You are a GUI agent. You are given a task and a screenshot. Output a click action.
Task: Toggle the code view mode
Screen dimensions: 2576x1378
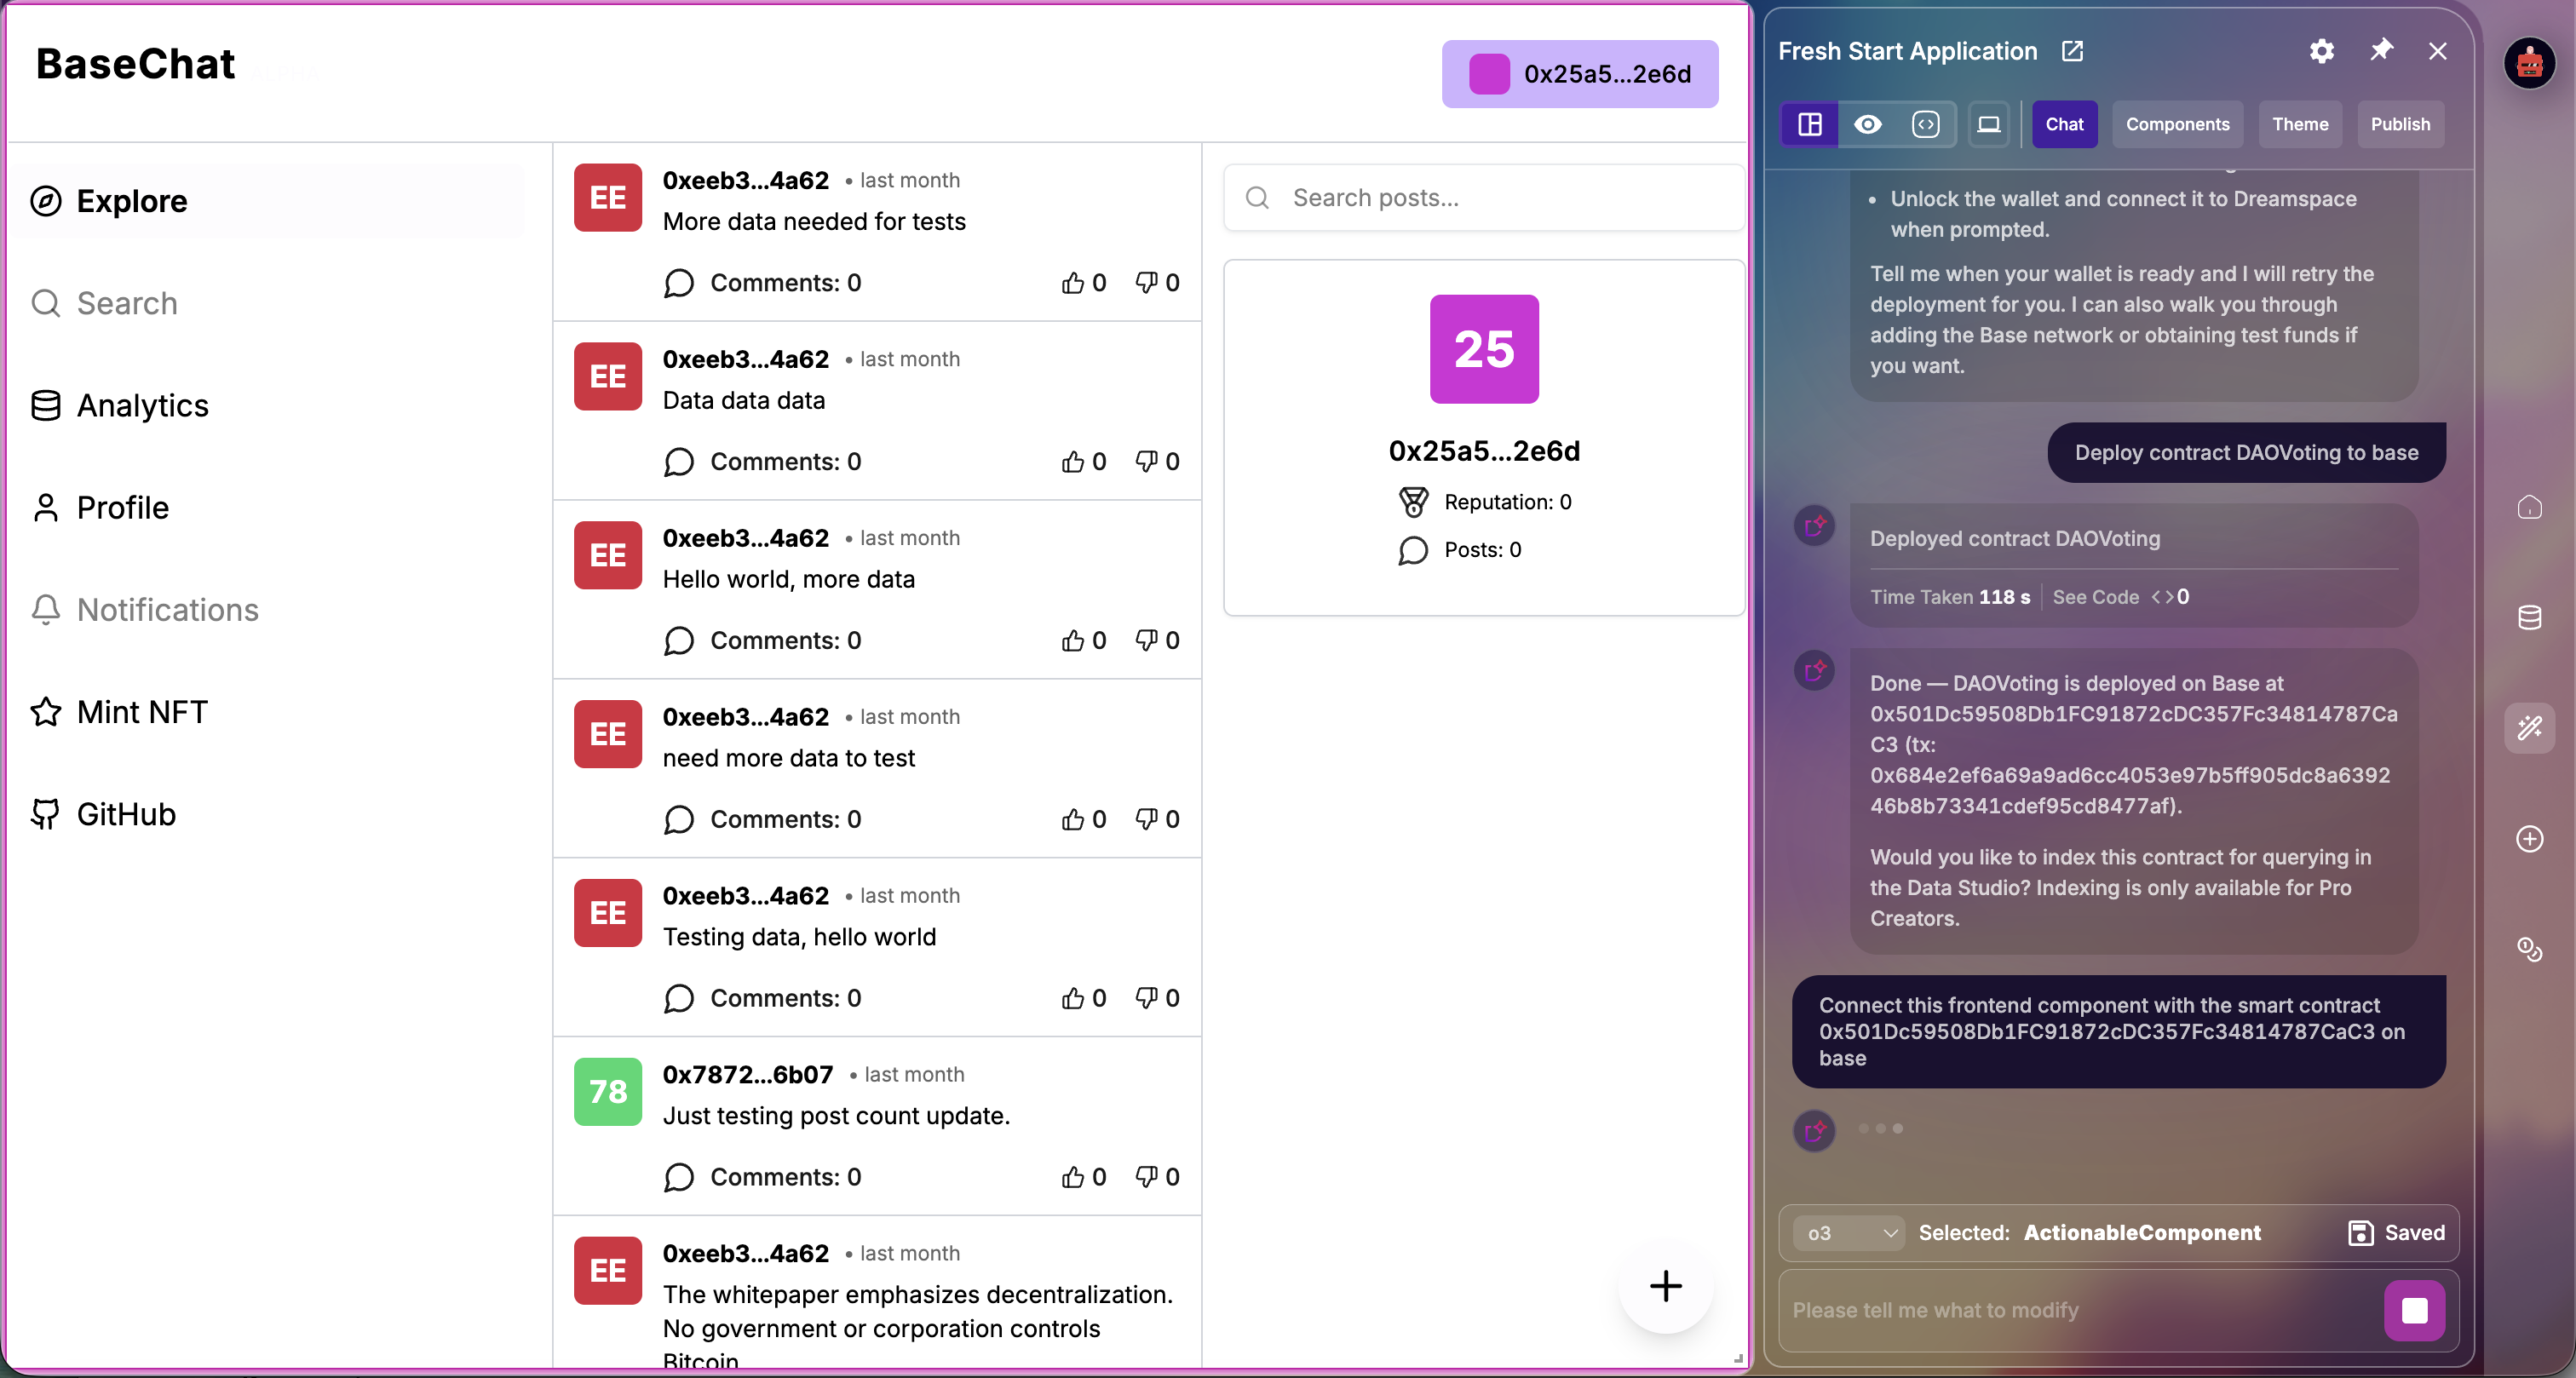coord(1925,124)
